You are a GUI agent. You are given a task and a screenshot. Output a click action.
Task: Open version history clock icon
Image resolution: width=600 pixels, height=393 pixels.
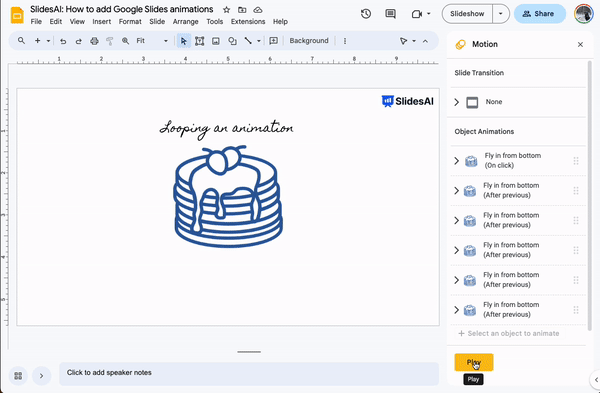click(x=366, y=14)
